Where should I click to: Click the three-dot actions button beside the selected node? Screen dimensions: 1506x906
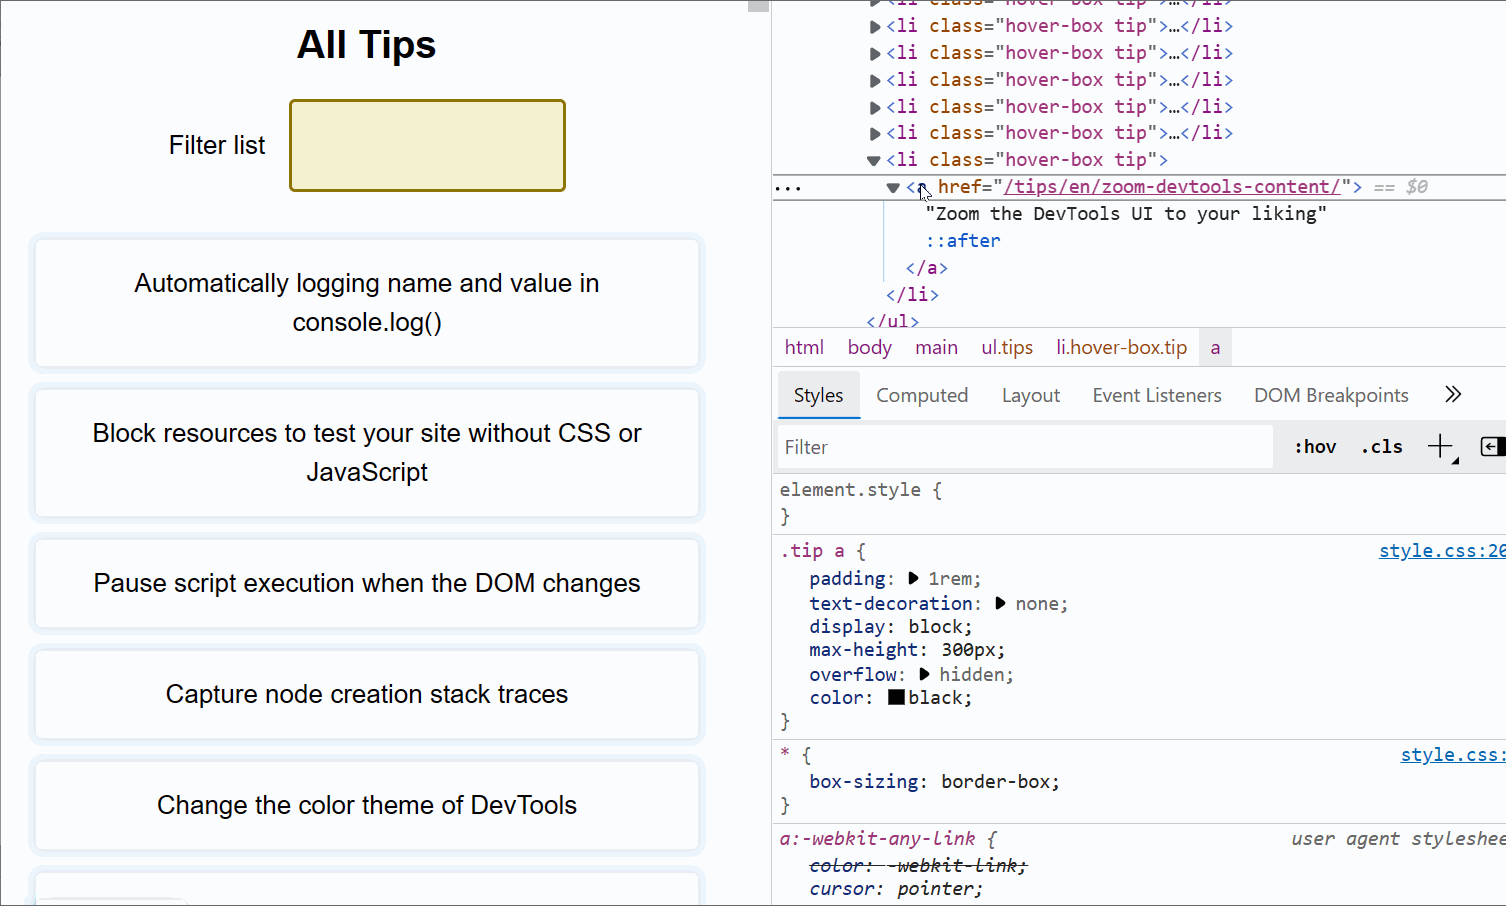click(788, 188)
